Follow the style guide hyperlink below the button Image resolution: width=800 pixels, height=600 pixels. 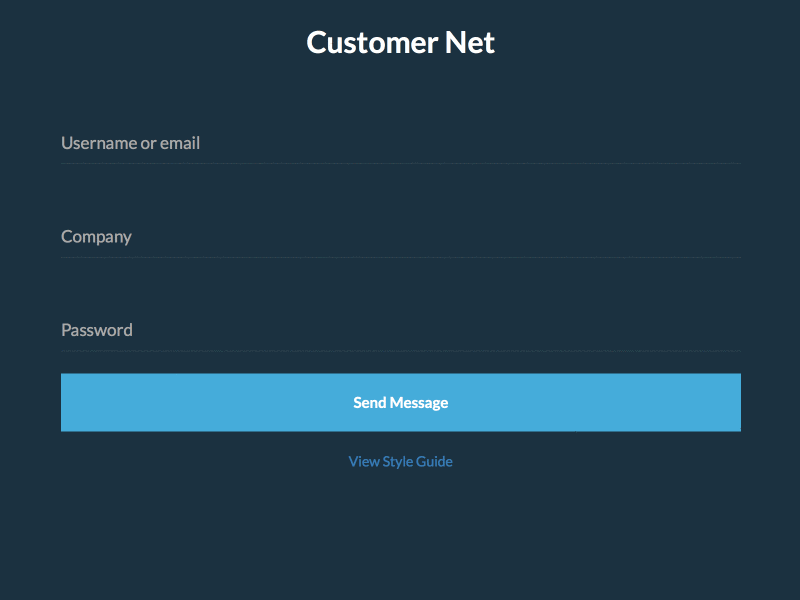[x=400, y=461]
